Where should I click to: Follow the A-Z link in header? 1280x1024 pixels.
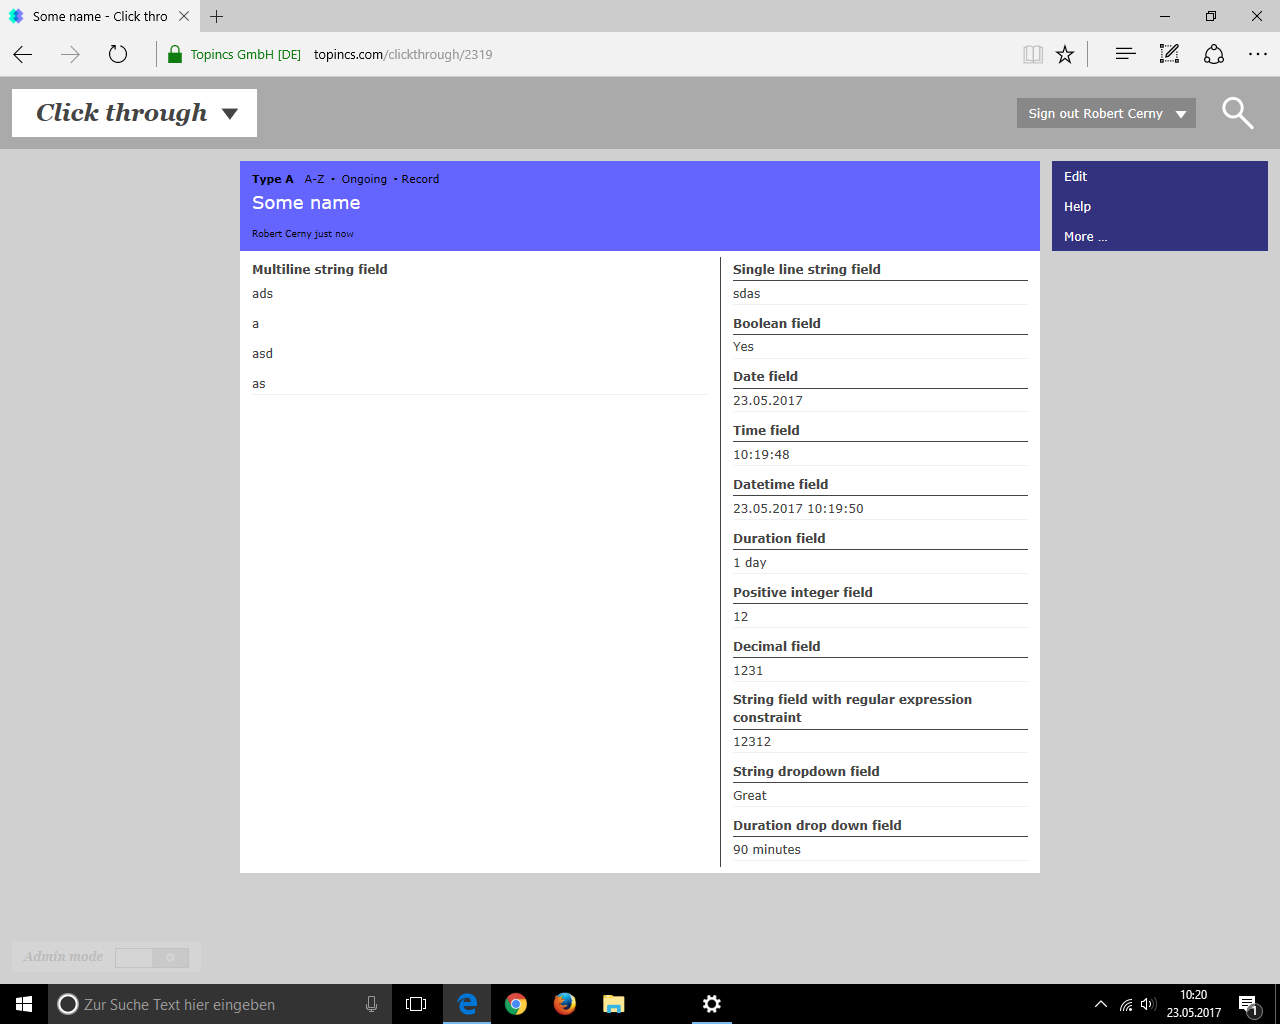click(314, 179)
